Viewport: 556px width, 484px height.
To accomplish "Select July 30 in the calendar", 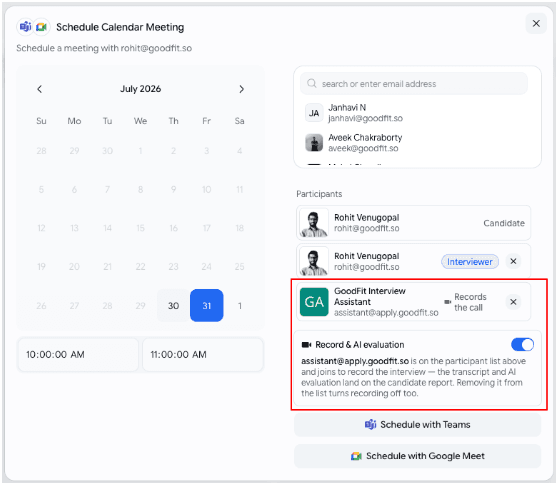I will (173, 305).
